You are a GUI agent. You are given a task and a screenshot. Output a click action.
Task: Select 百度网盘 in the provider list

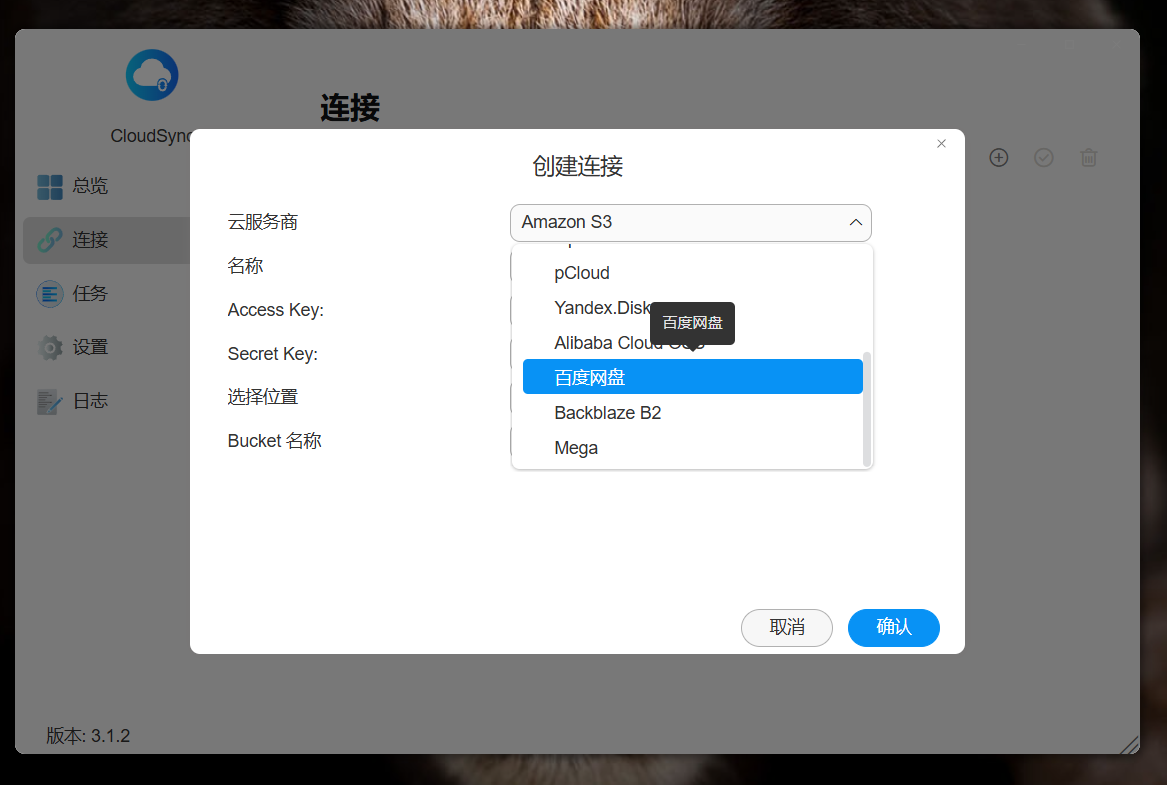coord(692,377)
